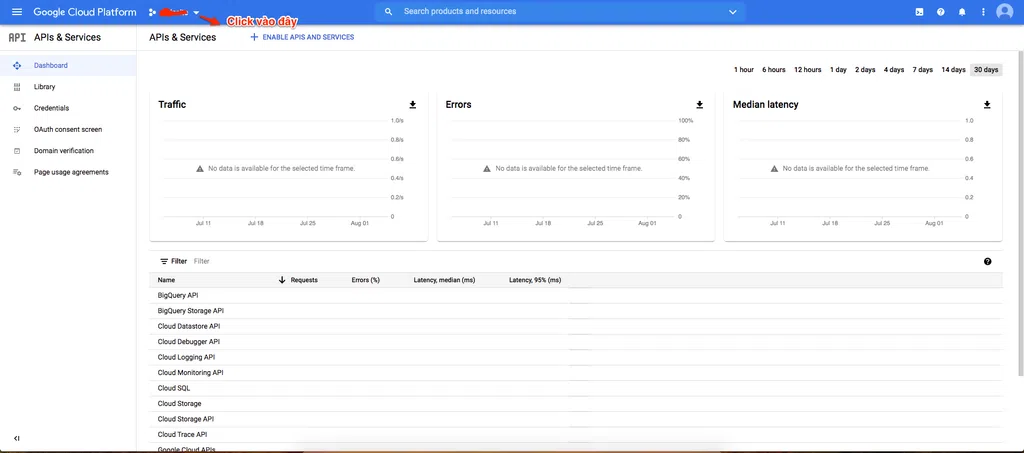Open OAuth consent screen page
The height and width of the screenshot is (453, 1024).
[68, 129]
